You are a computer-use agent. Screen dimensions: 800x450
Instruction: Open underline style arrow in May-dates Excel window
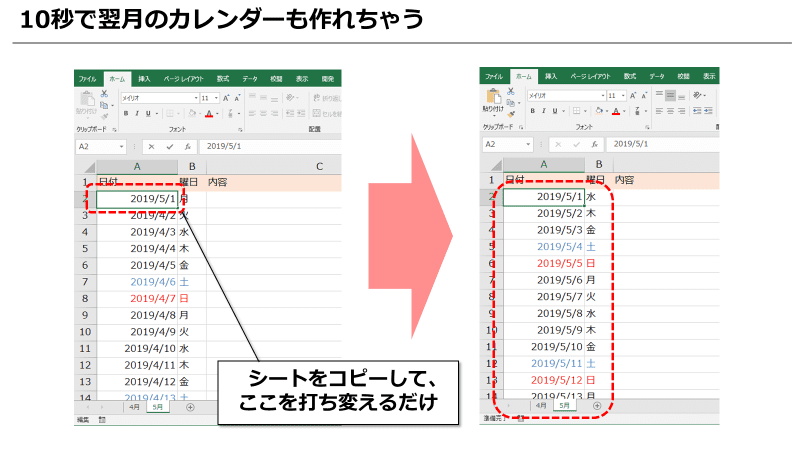click(563, 111)
